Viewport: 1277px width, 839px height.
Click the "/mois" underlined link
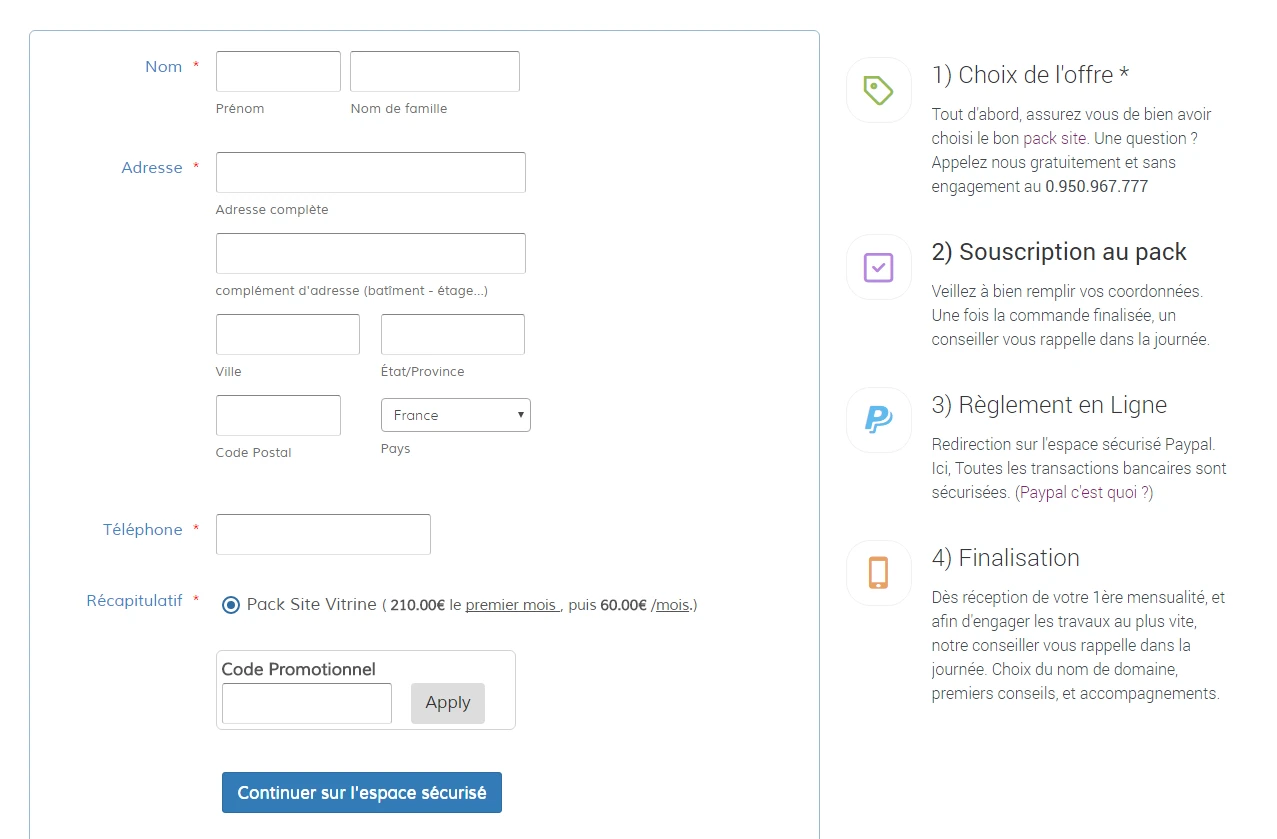[x=671, y=604]
